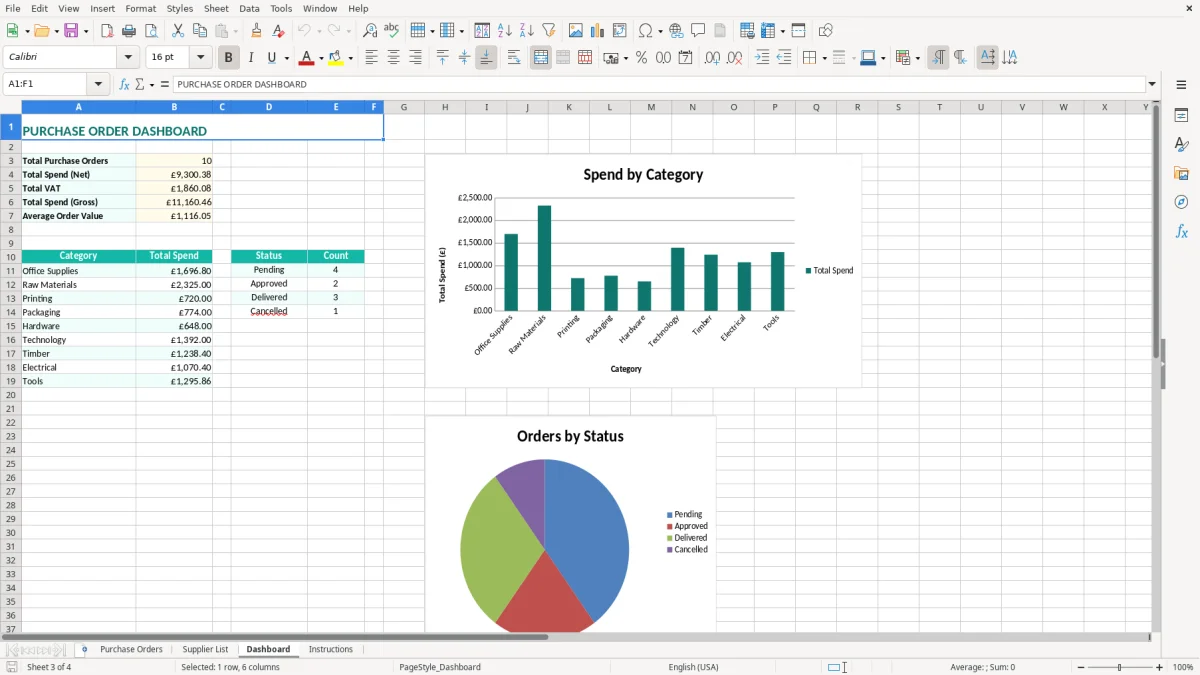Open the sidebar Properties icon
The image size is (1200, 675).
pyautogui.click(x=1181, y=115)
